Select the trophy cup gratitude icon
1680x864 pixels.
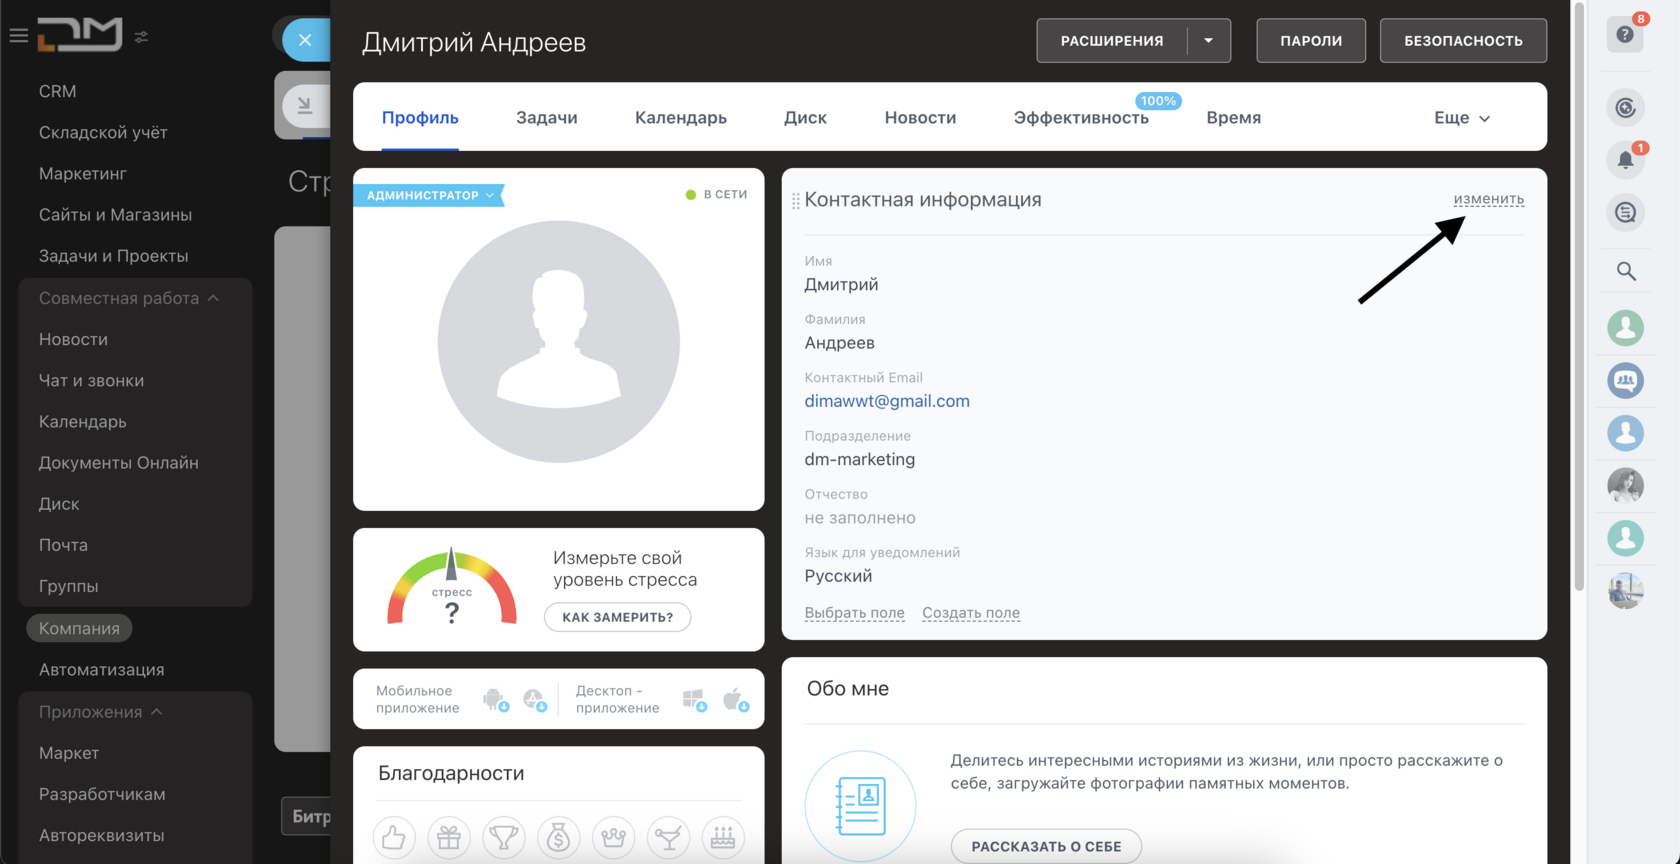[x=504, y=837]
